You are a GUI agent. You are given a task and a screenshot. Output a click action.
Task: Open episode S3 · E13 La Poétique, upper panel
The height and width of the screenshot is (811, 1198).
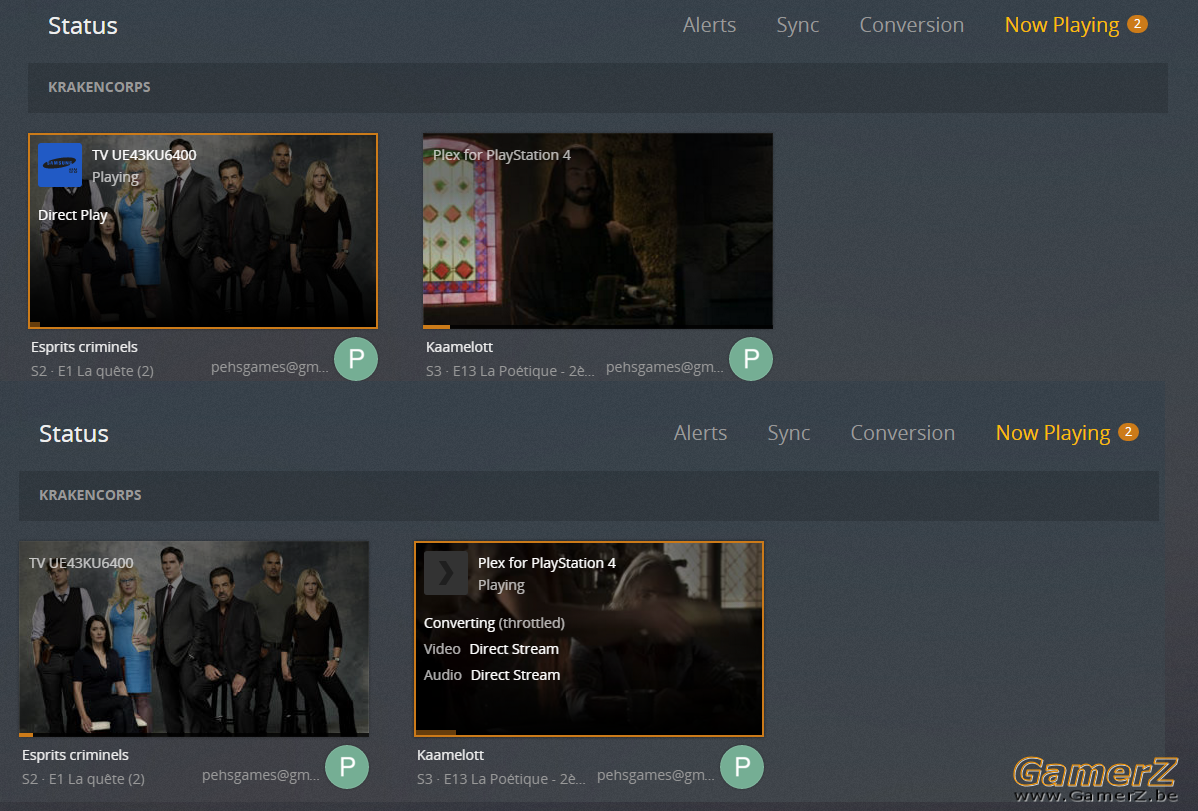coord(510,371)
